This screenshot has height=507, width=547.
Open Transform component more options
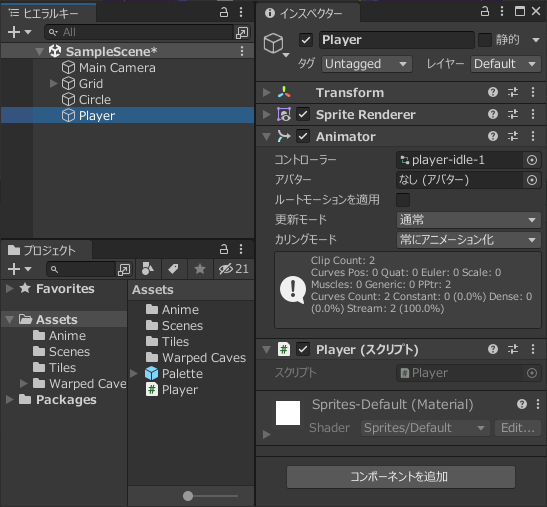pyautogui.click(x=533, y=92)
